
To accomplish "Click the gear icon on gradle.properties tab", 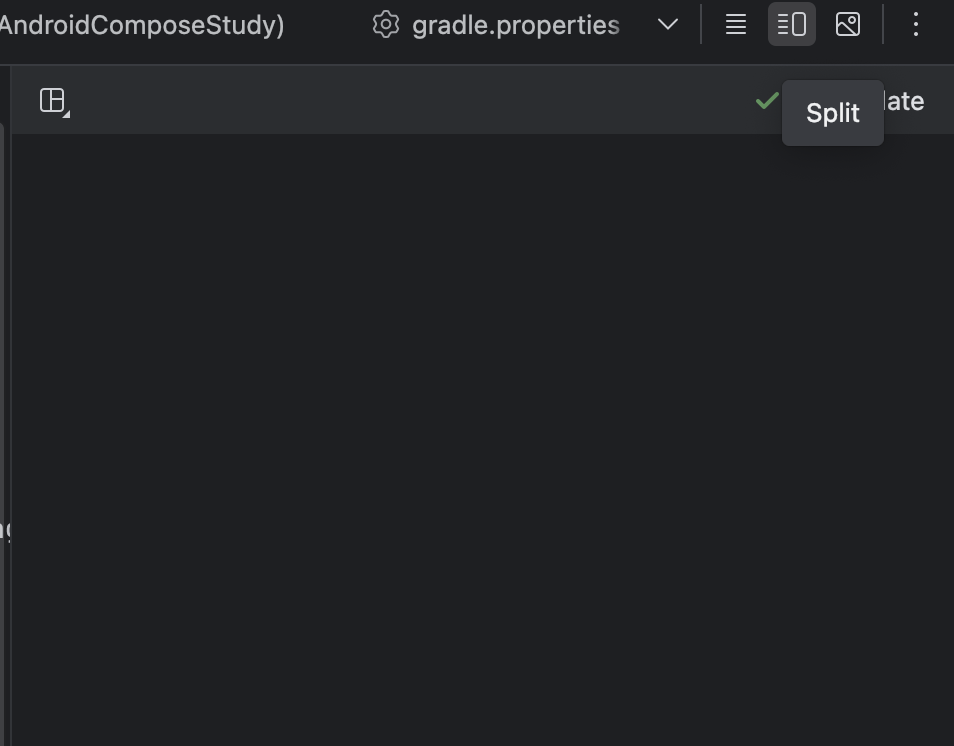I will point(386,25).
